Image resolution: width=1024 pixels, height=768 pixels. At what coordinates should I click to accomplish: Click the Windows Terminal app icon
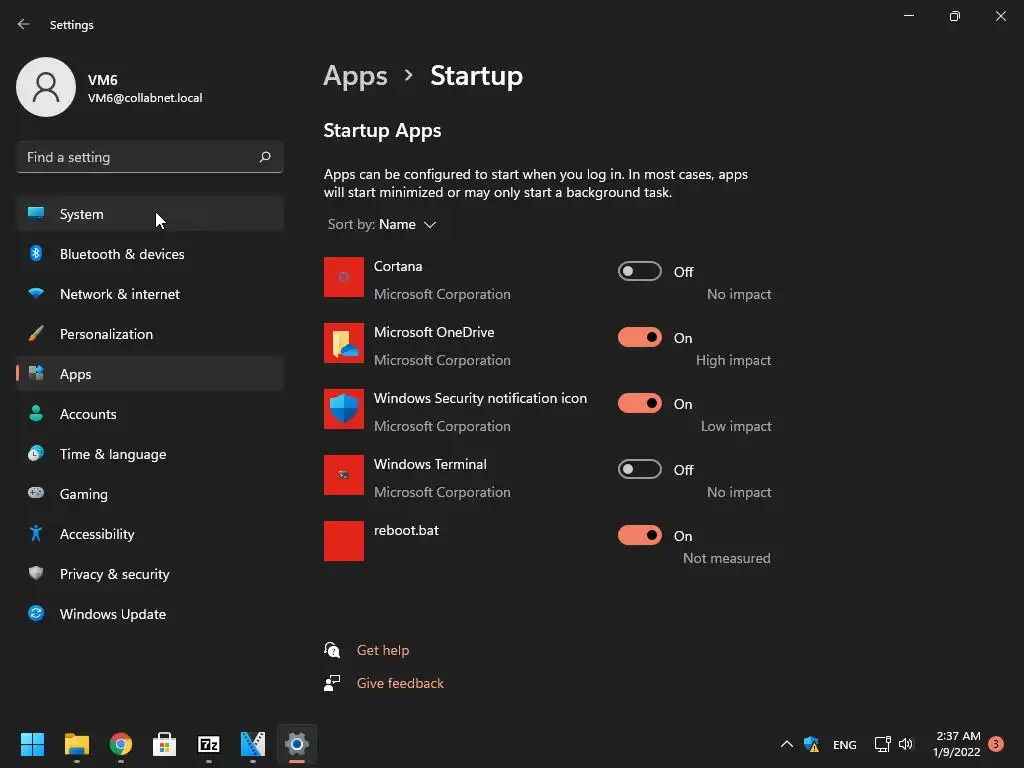(344, 475)
